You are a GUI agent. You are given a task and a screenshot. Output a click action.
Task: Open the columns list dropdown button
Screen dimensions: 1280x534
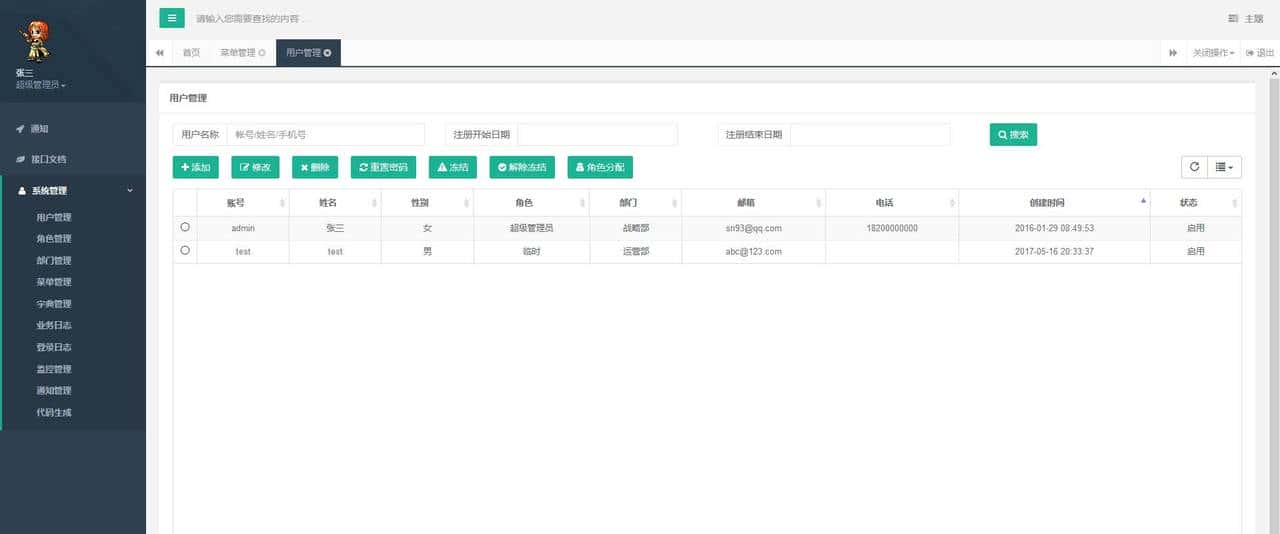click(1224, 167)
